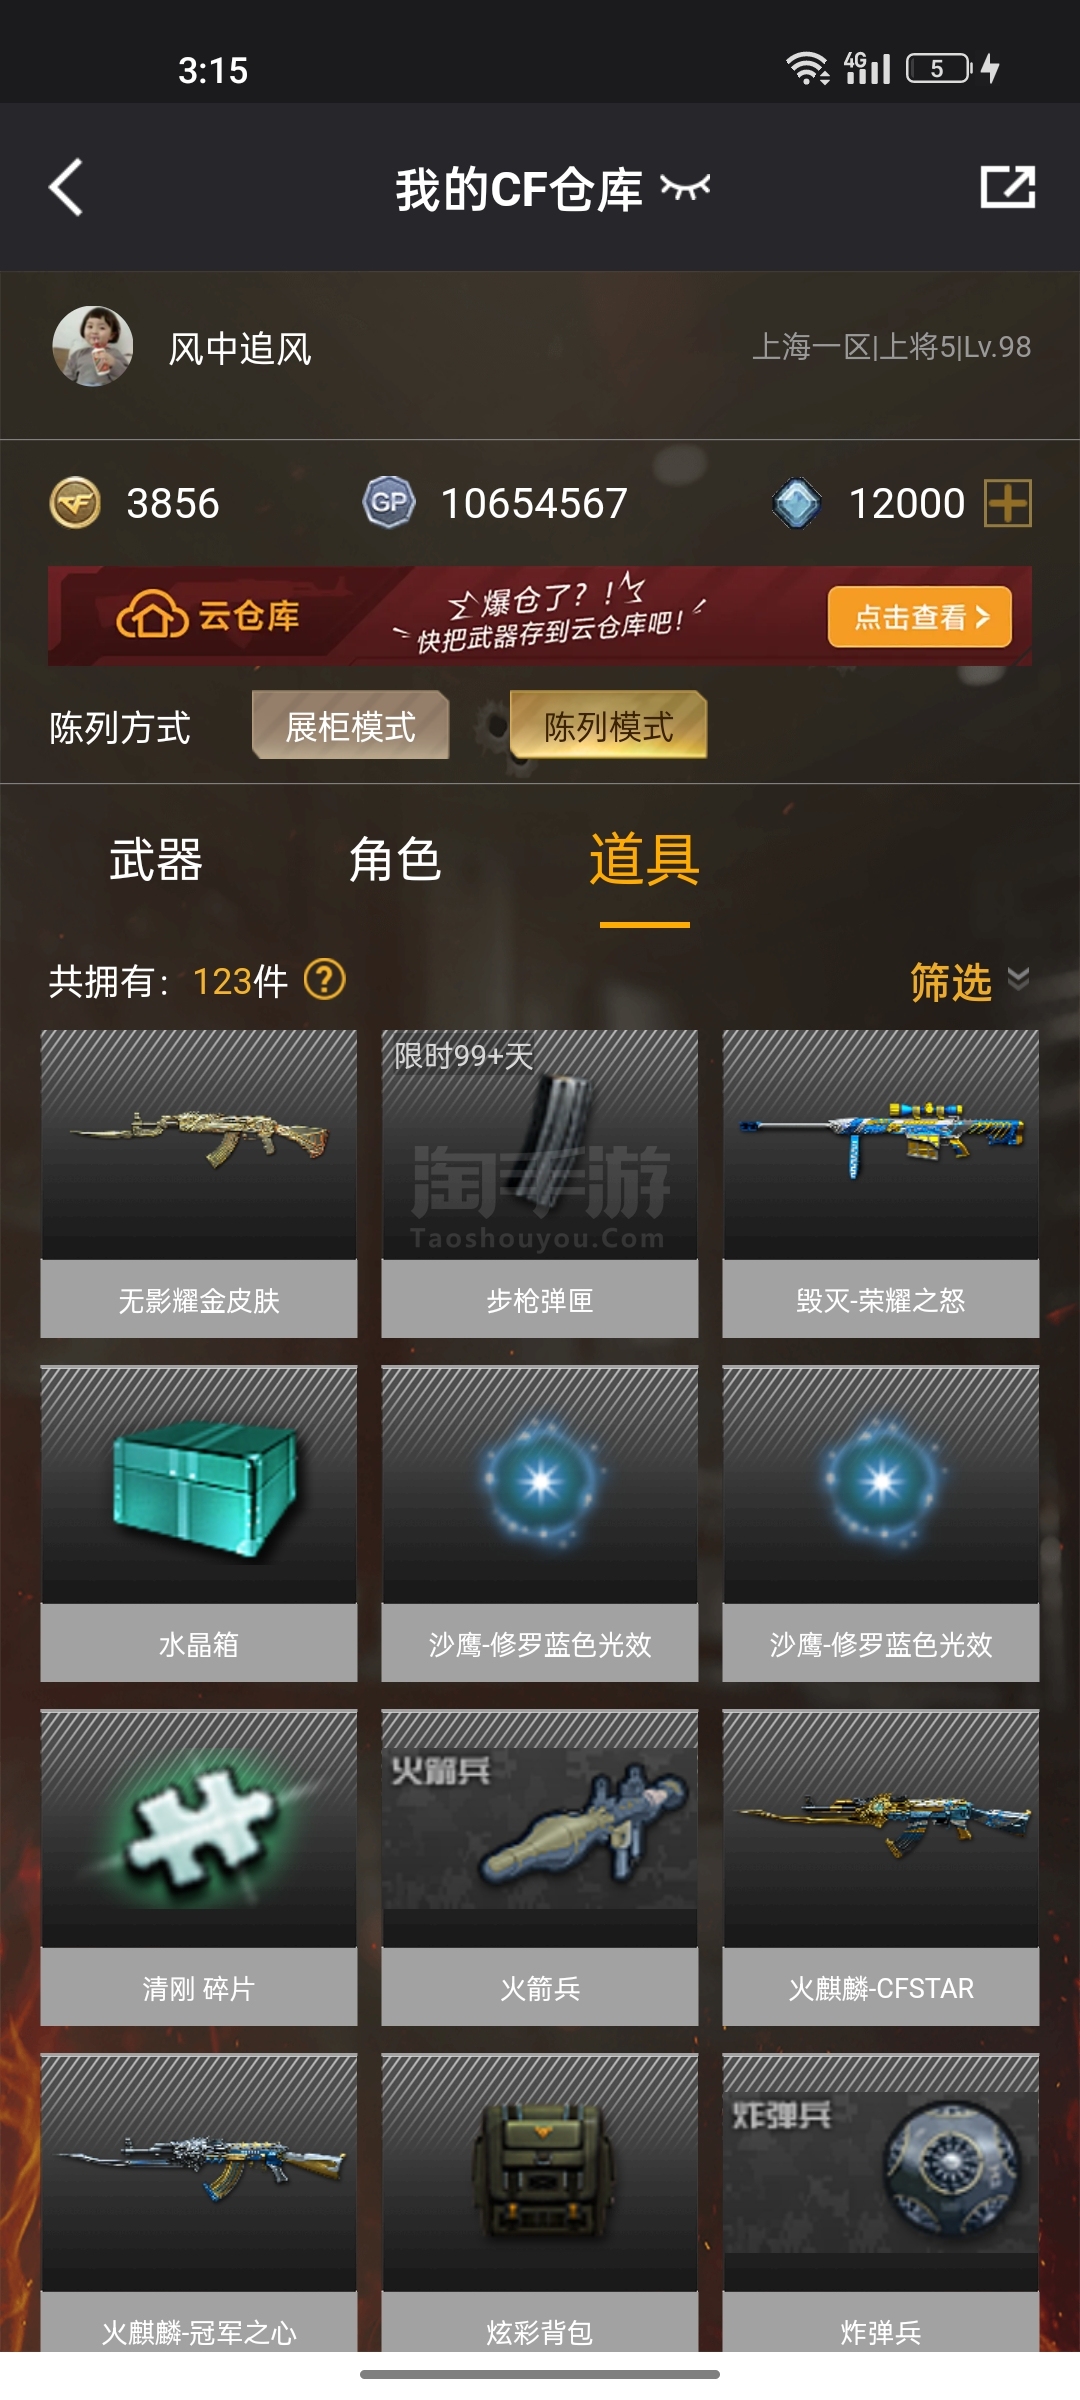Open the 角色 tab
The height and width of the screenshot is (2400, 1080).
pos(396,860)
